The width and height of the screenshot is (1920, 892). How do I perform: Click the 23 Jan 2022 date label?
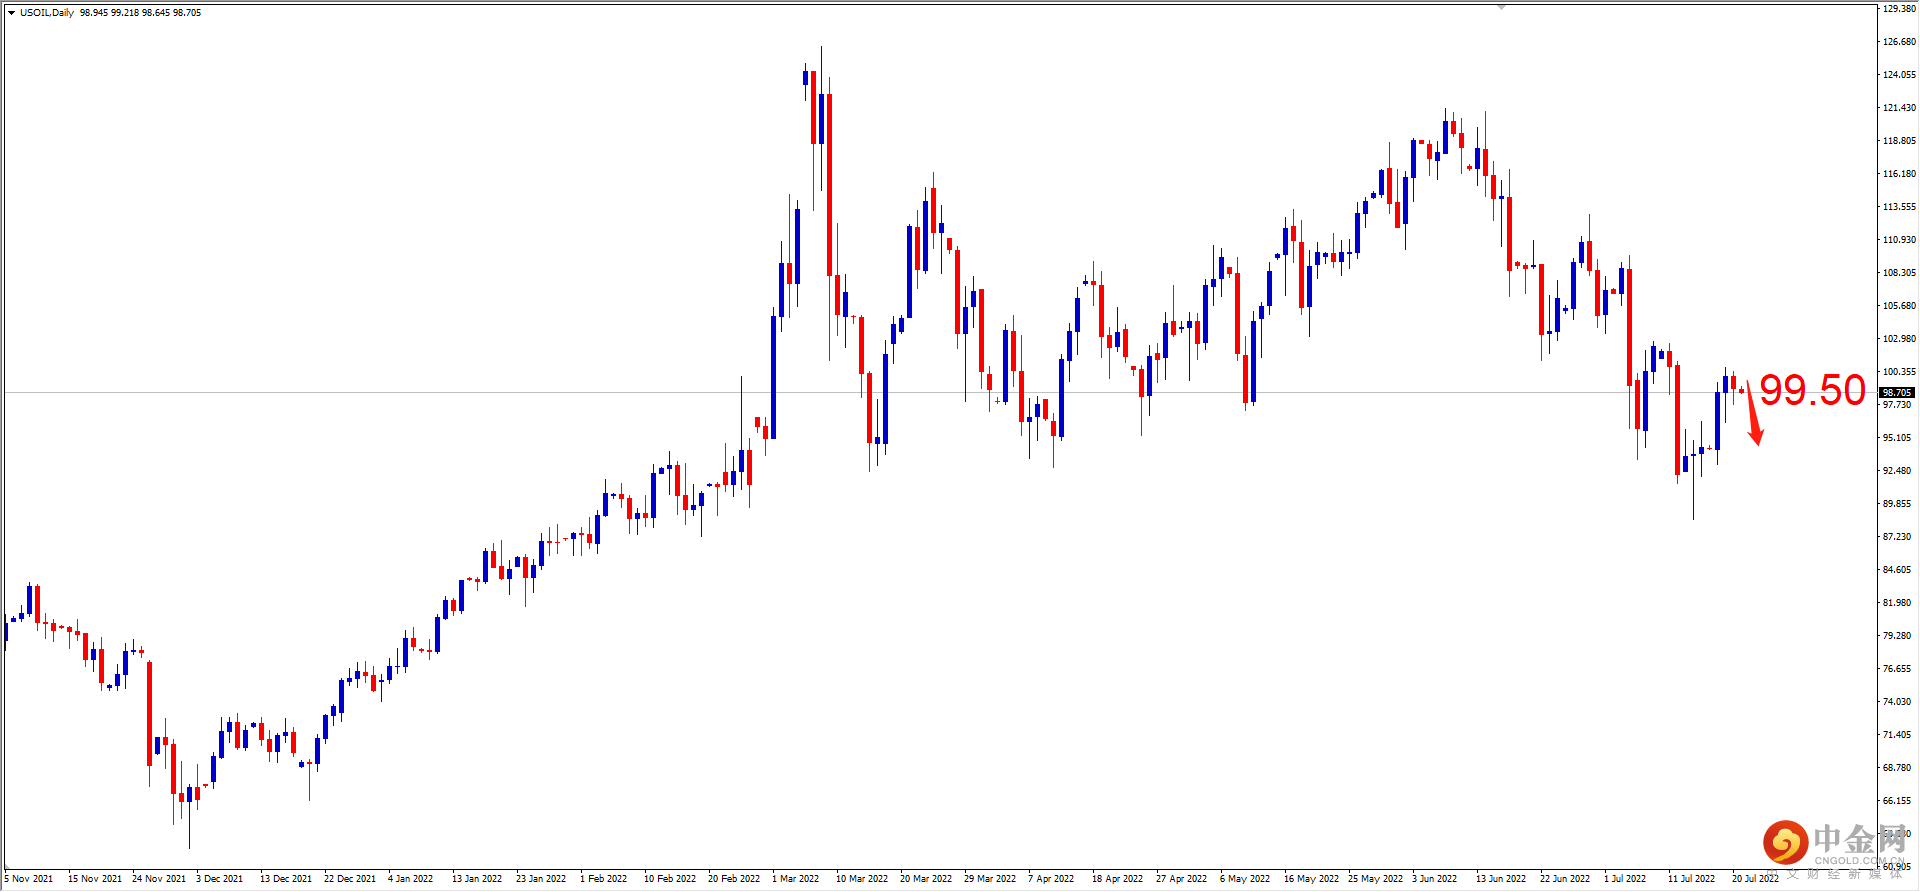click(x=541, y=879)
